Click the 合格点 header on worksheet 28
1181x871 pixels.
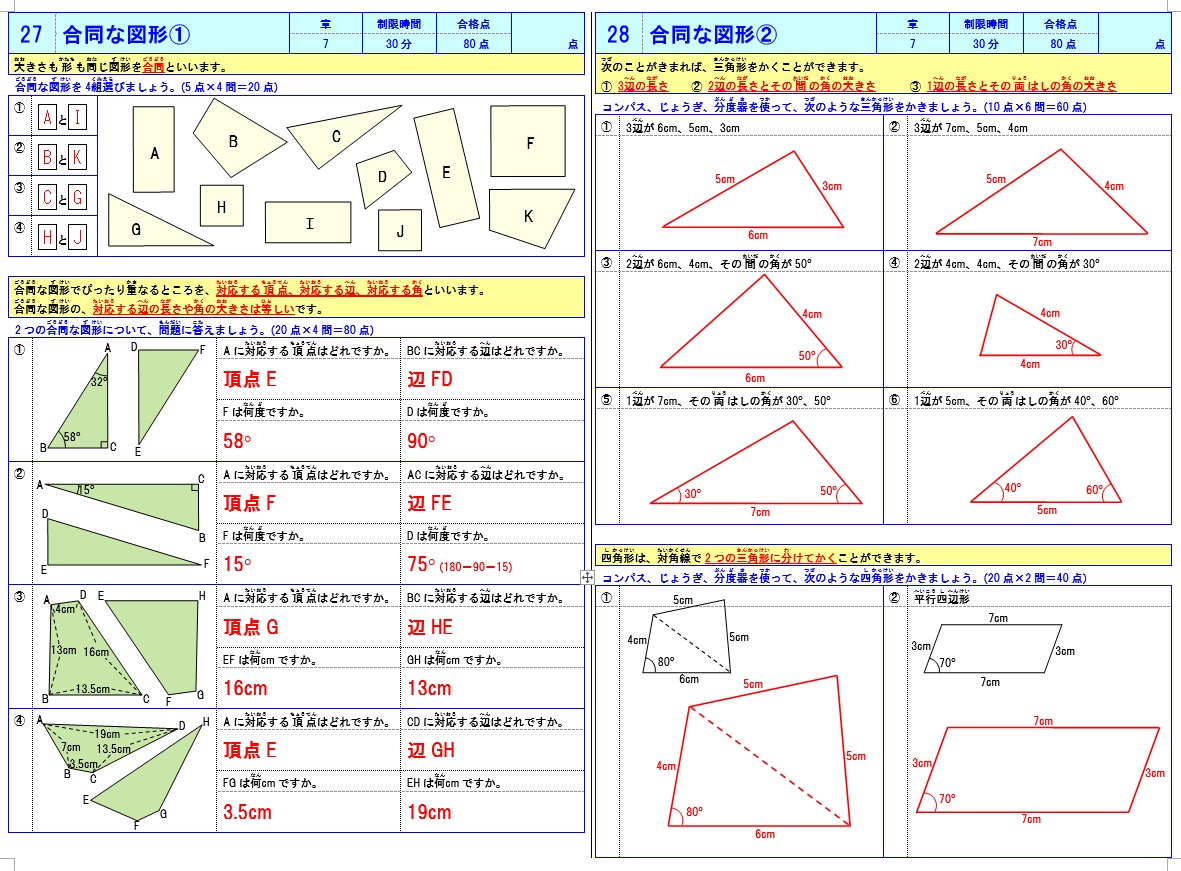1060,24
